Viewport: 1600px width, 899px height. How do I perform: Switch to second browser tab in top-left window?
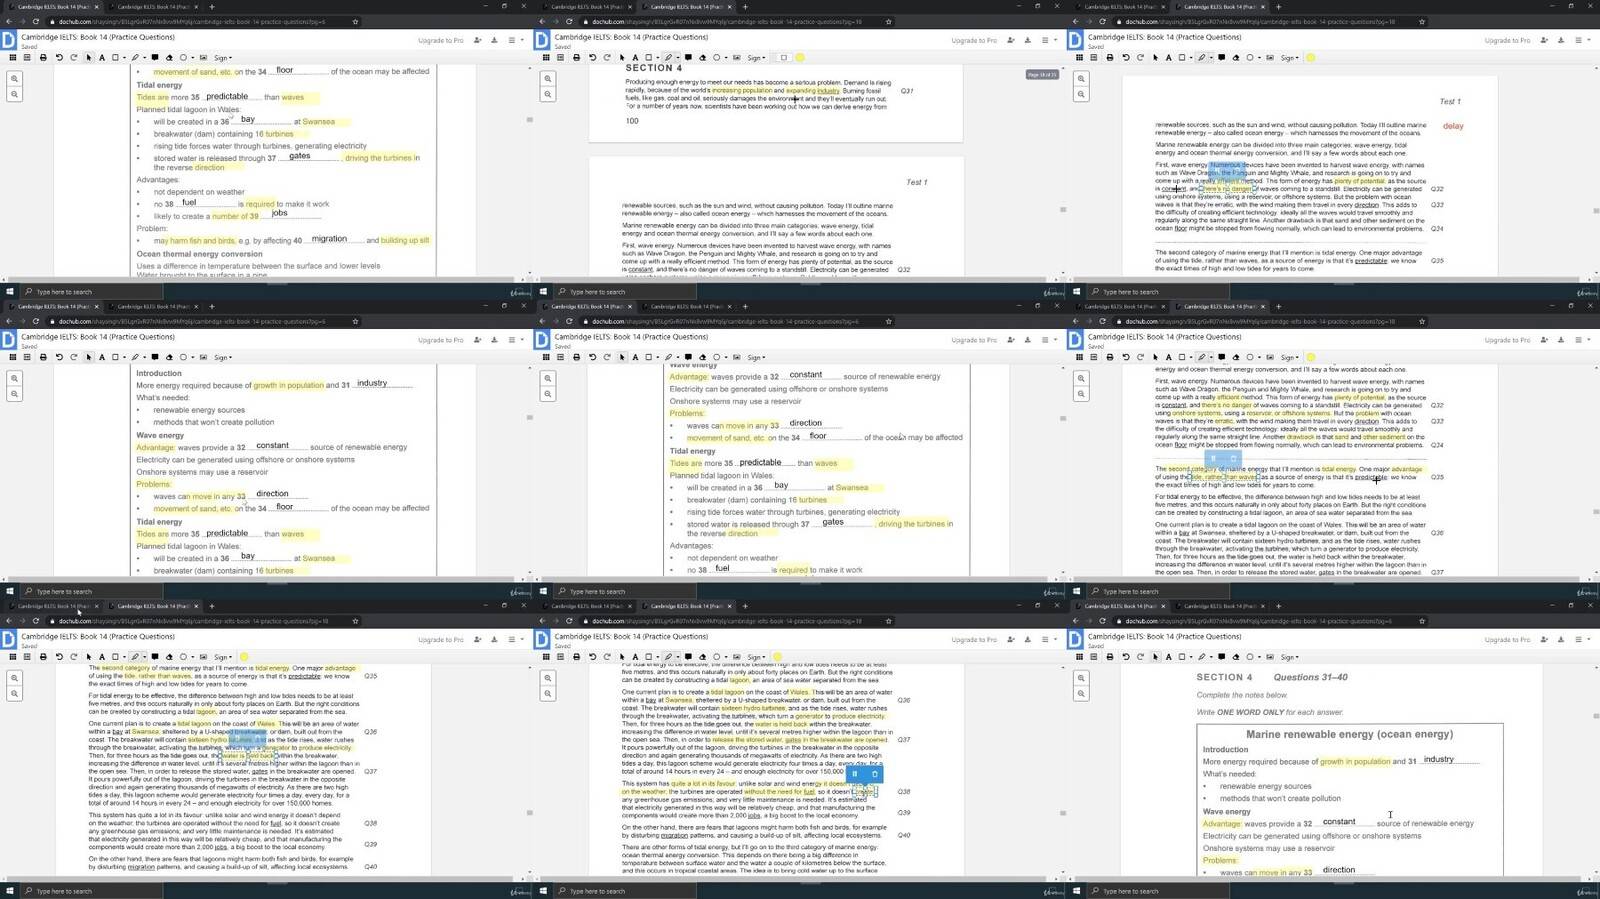pyautogui.click(x=152, y=7)
